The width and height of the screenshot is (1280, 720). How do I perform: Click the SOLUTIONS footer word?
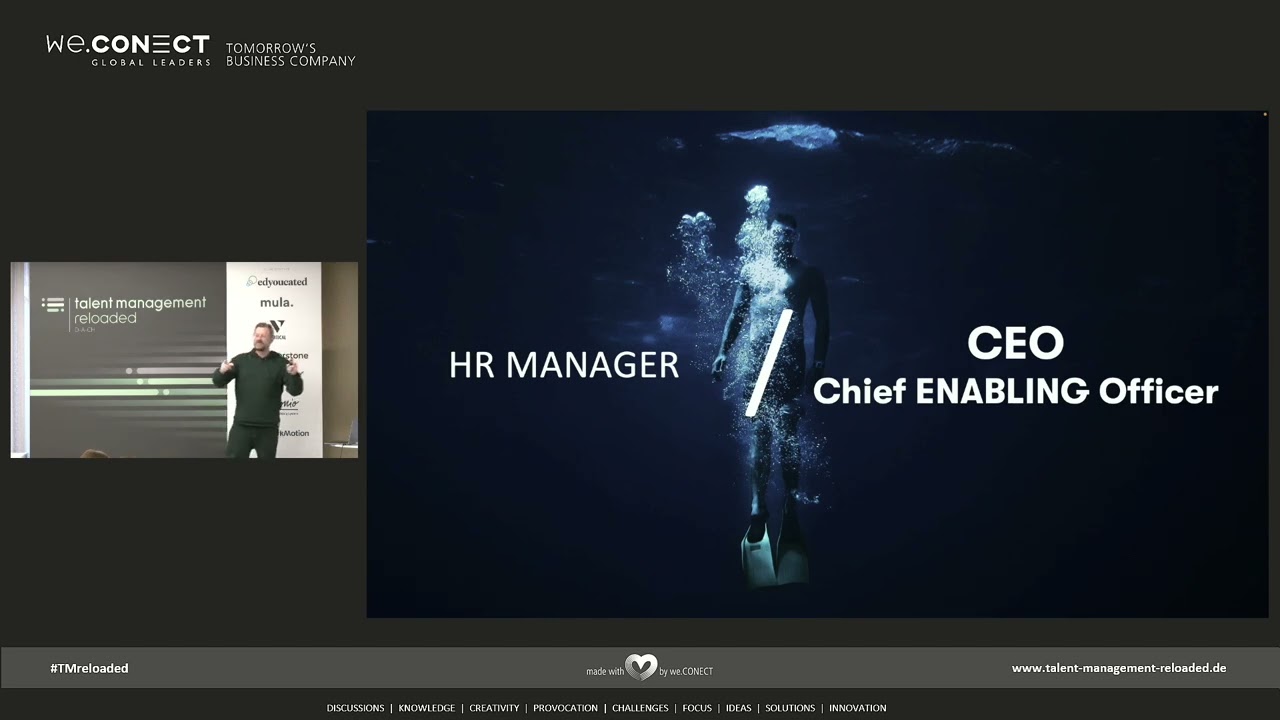790,708
